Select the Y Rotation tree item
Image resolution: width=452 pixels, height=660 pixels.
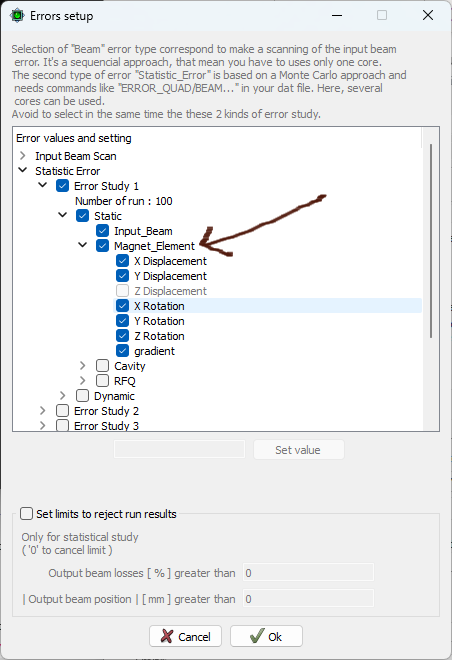159,321
